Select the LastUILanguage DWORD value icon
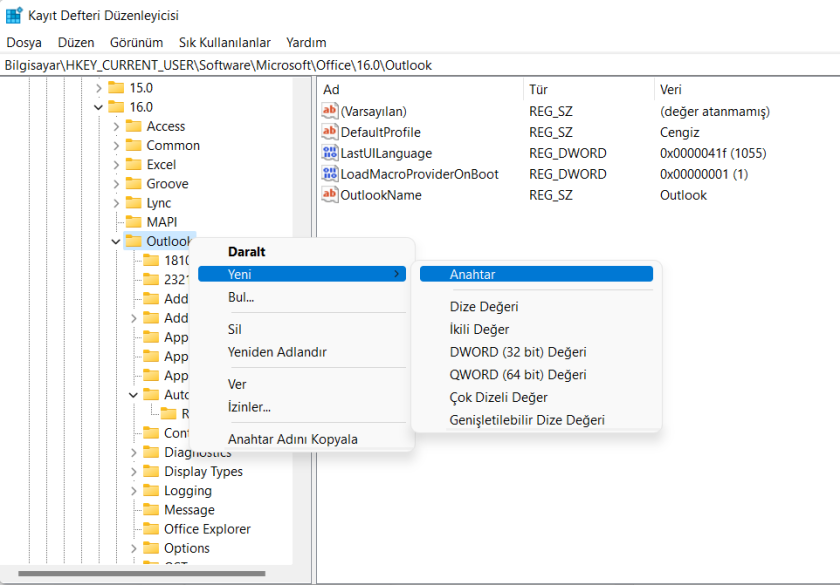 (x=330, y=153)
